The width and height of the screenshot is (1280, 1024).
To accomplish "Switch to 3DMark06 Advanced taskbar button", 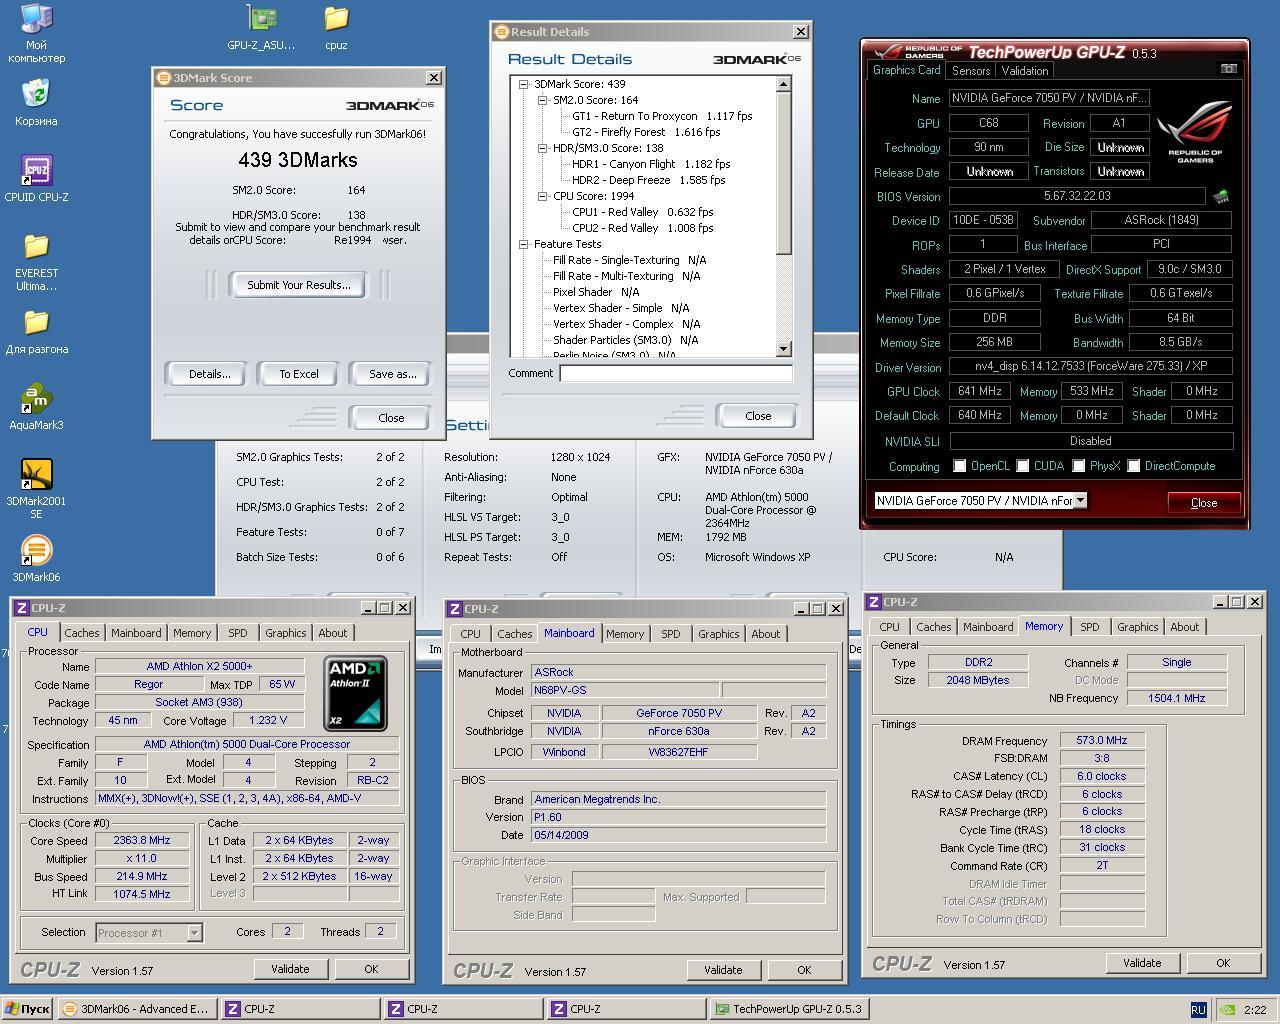I will click(x=136, y=1009).
